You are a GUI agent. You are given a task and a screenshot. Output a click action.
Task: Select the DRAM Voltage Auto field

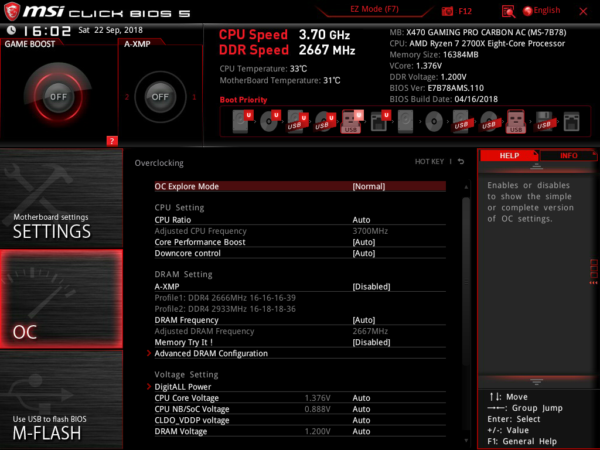[300, 431]
